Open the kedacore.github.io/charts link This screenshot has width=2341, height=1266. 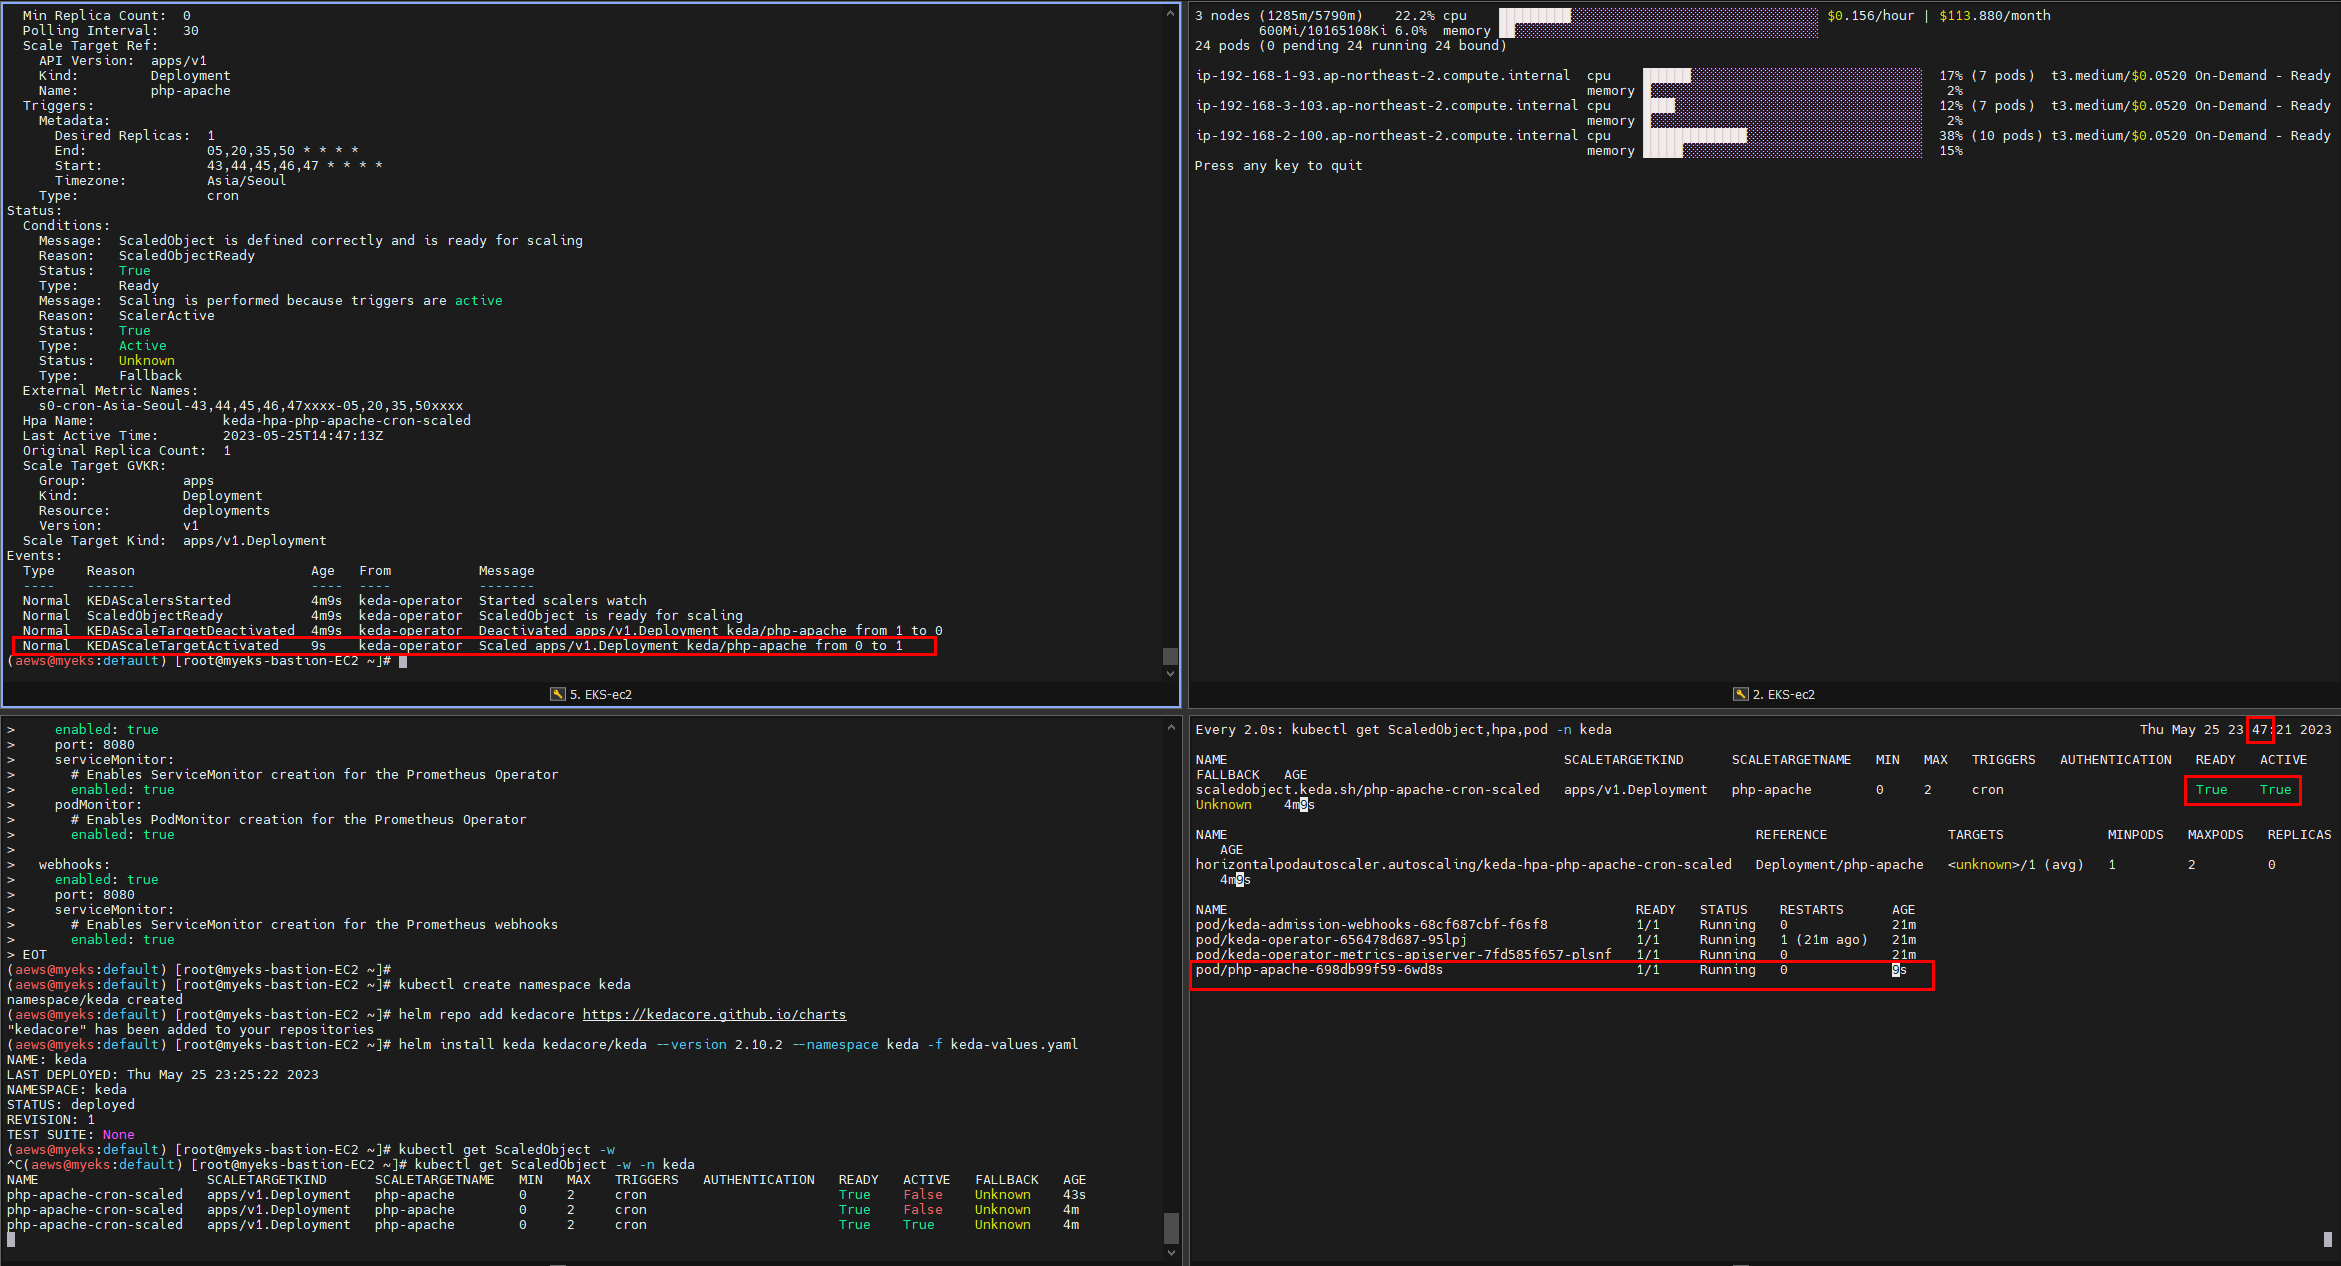point(714,1014)
